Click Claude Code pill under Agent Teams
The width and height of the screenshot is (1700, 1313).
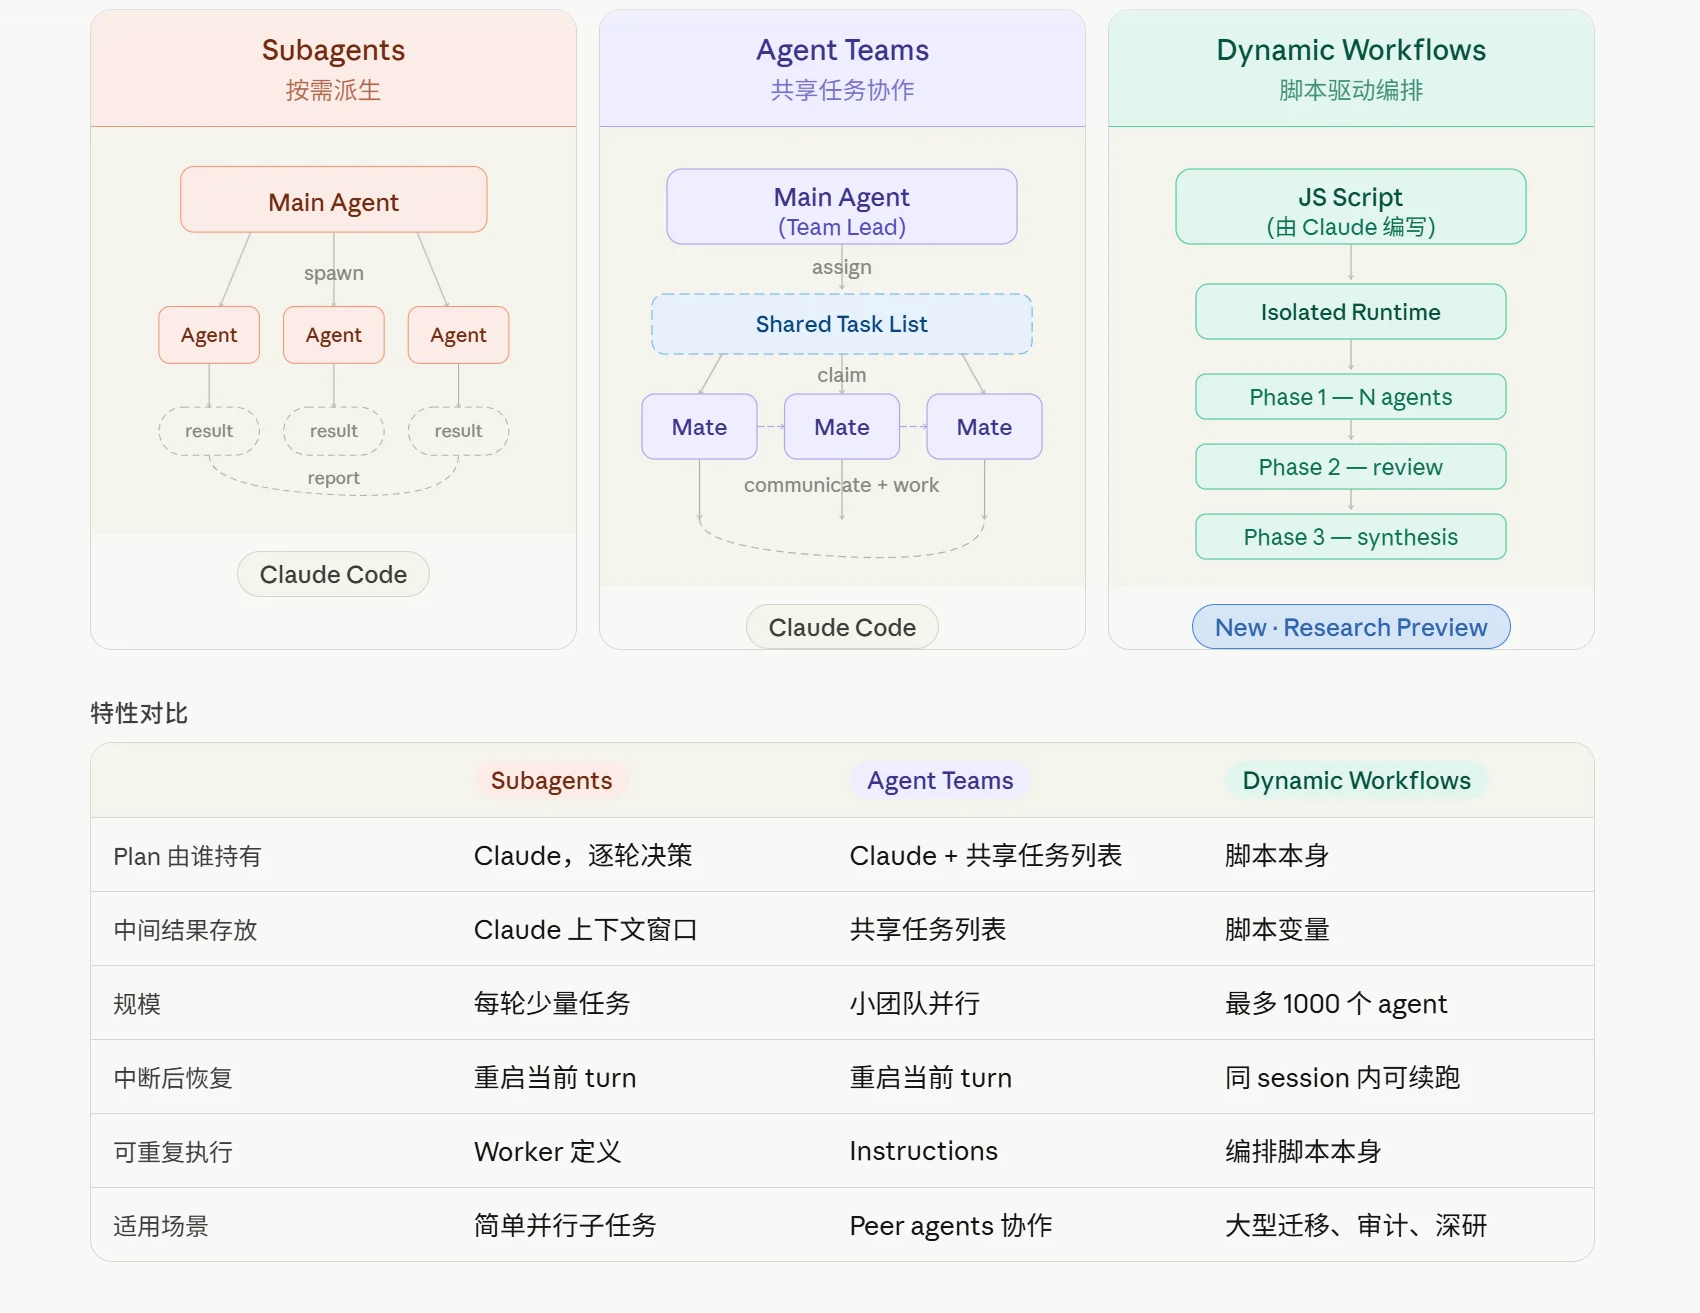(x=842, y=627)
